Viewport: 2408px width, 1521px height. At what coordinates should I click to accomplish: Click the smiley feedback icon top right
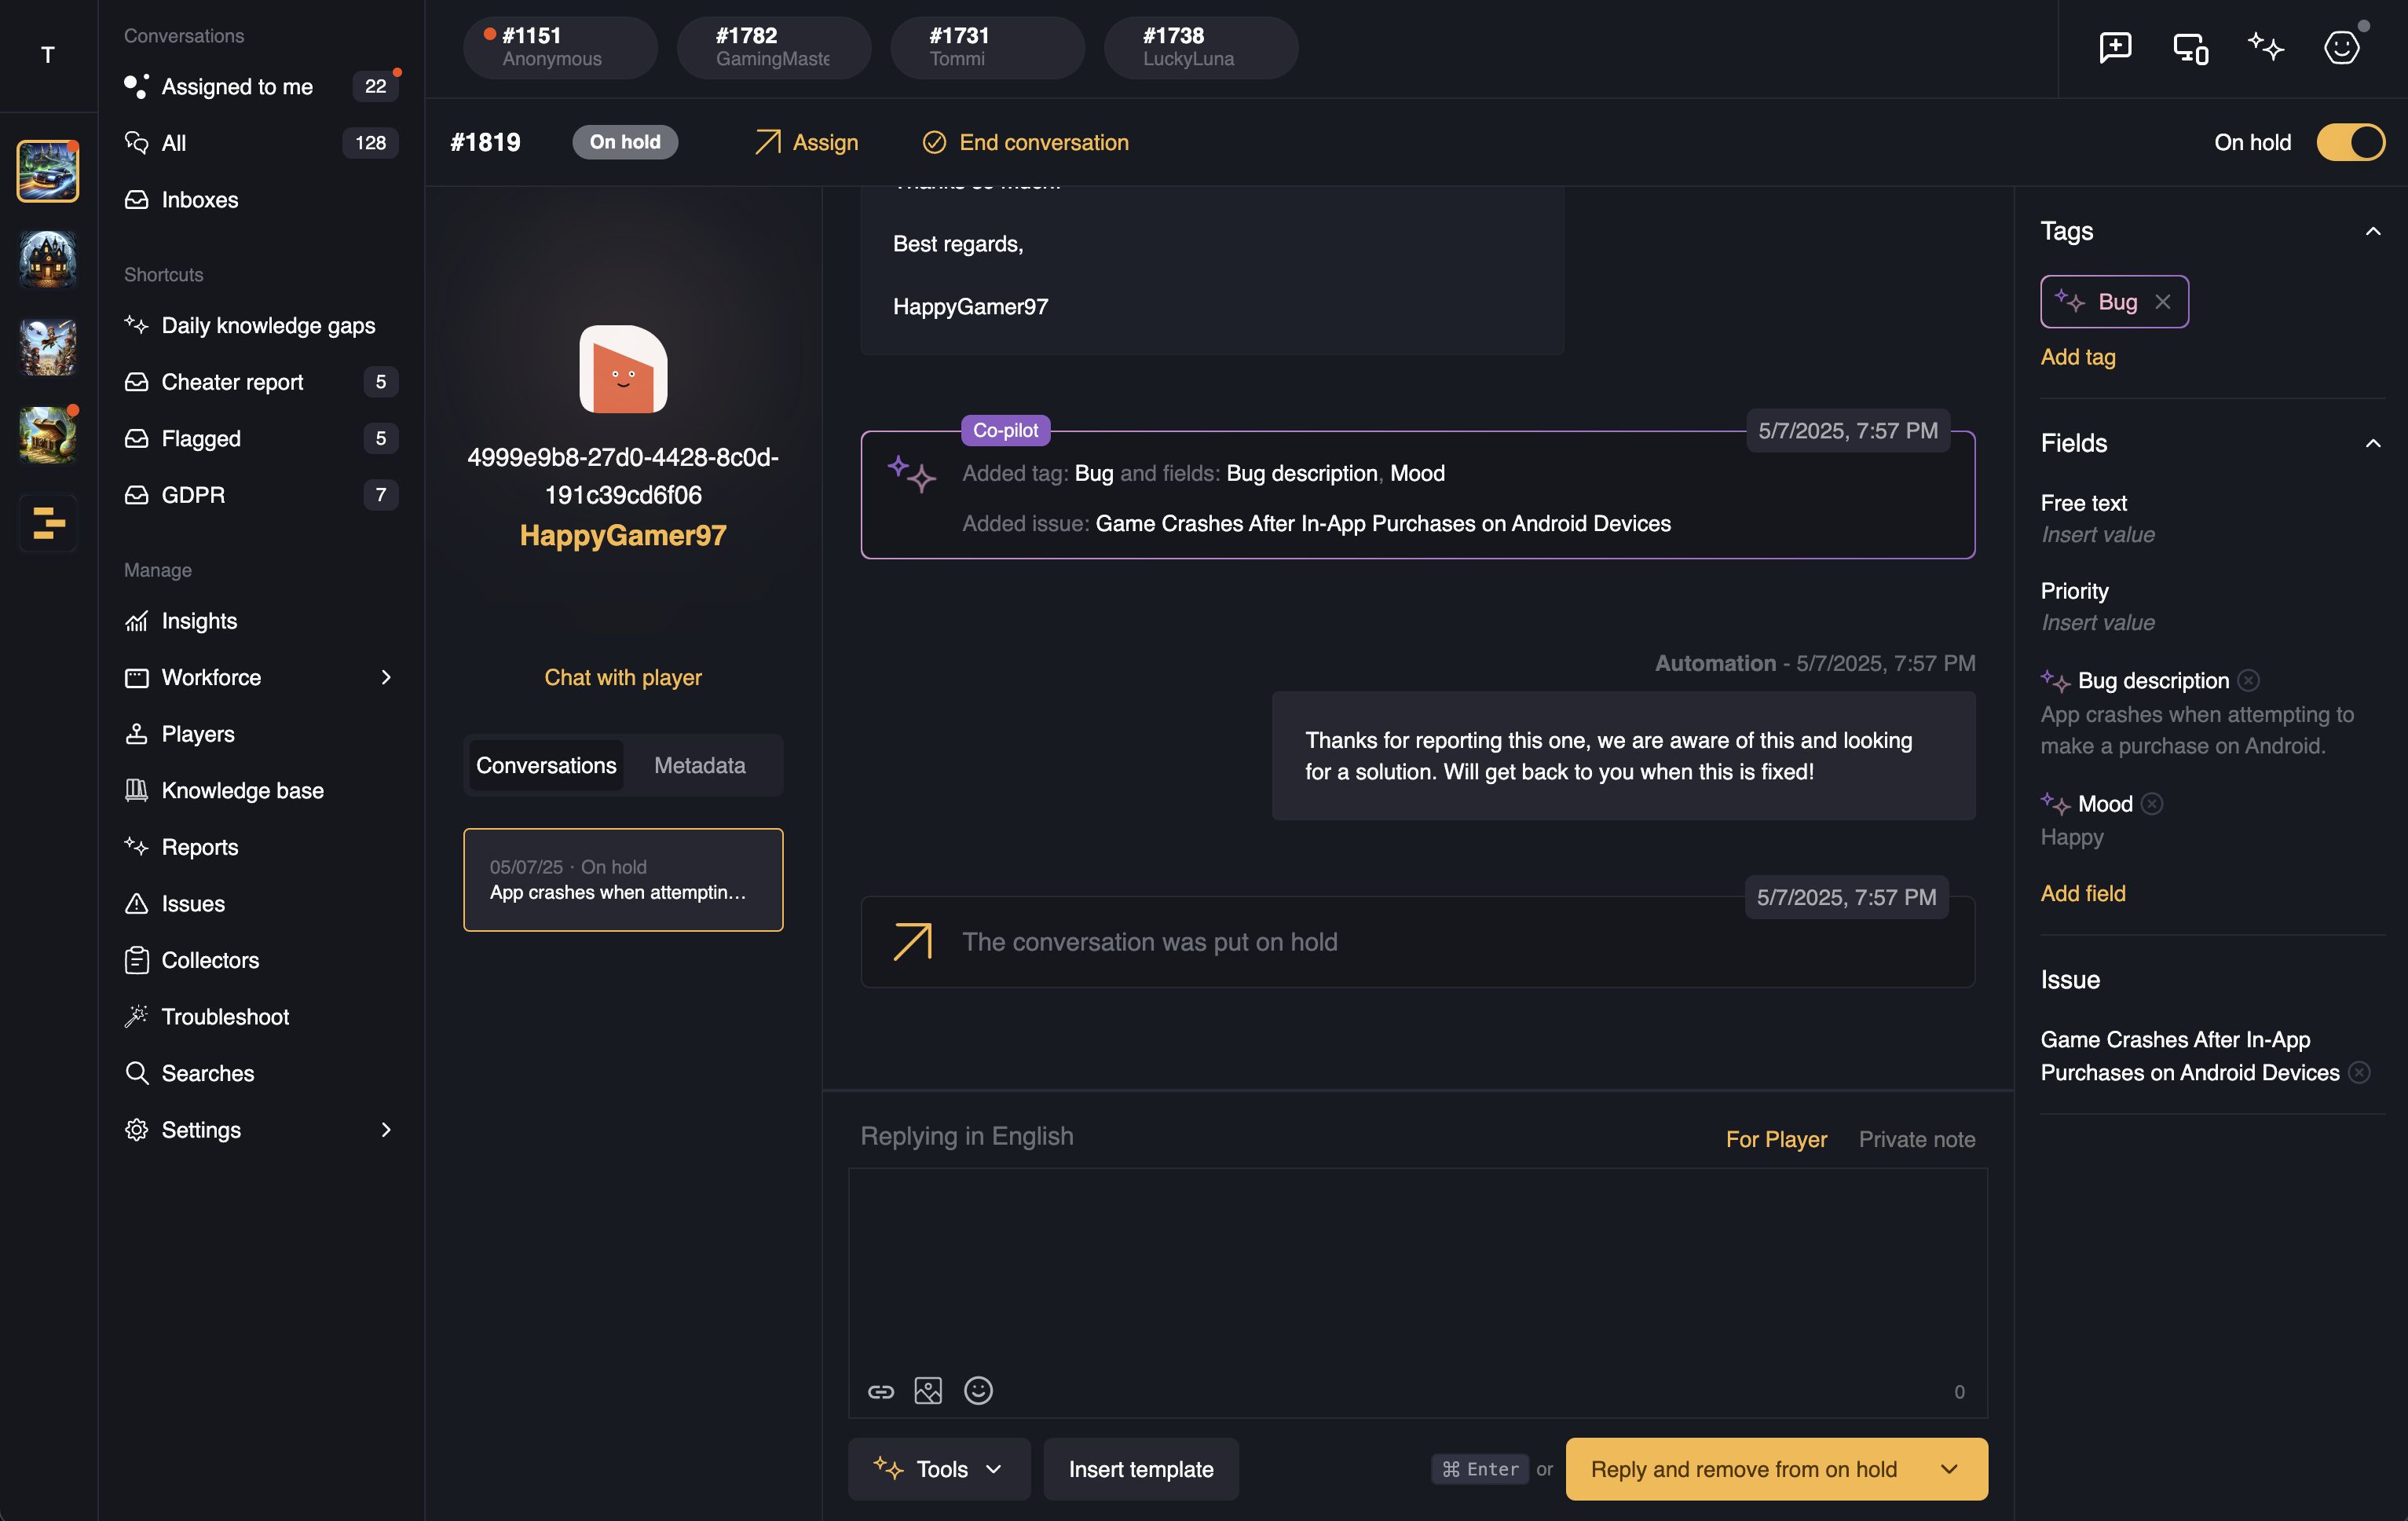tap(2342, 47)
